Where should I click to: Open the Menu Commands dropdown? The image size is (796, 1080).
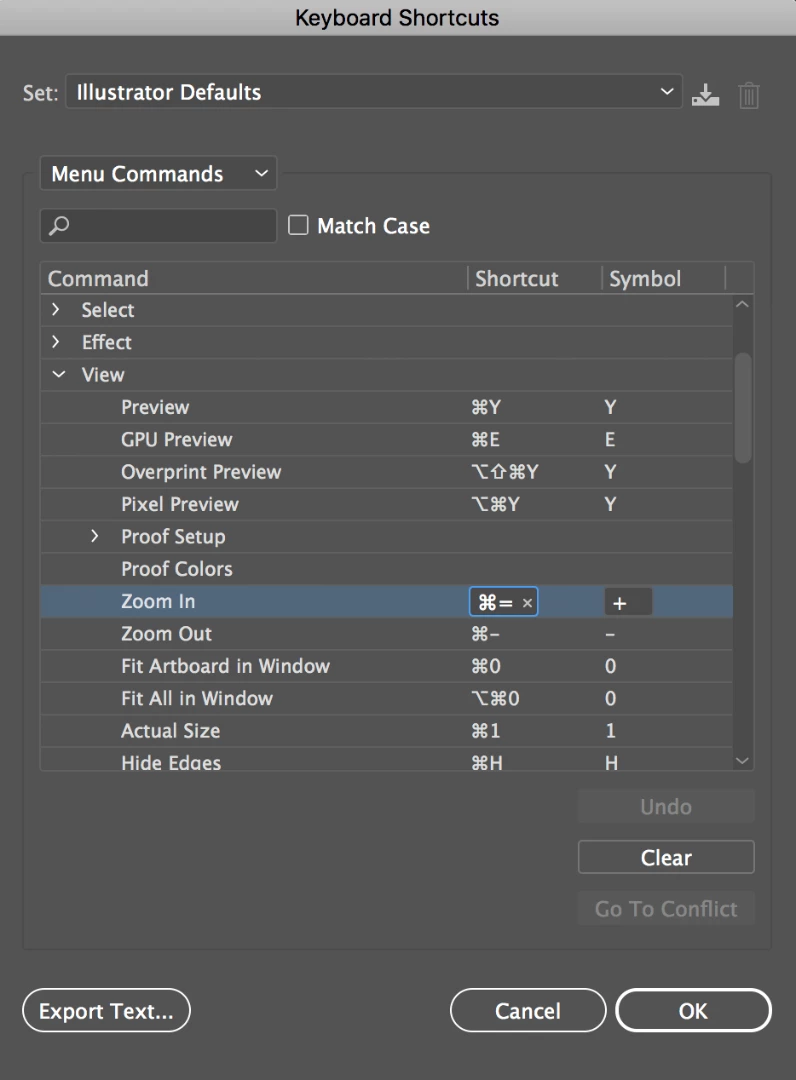pos(159,174)
